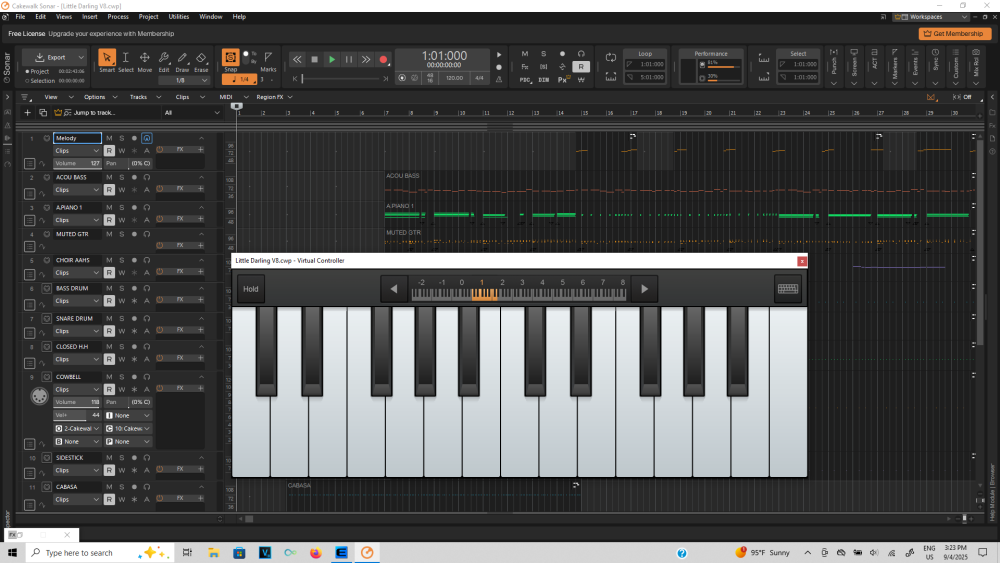Viewport: 1000px width, 563px height.
Task: Open the Melody track Clips dropdown
Action: point(77,150)
